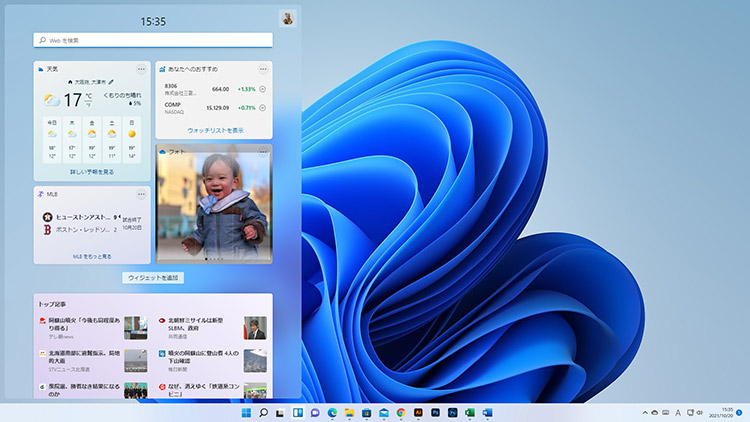Add 8306 stock to watchlist with plus
Viewport: 750px width, 422px height.
click(x=262, y=89)
